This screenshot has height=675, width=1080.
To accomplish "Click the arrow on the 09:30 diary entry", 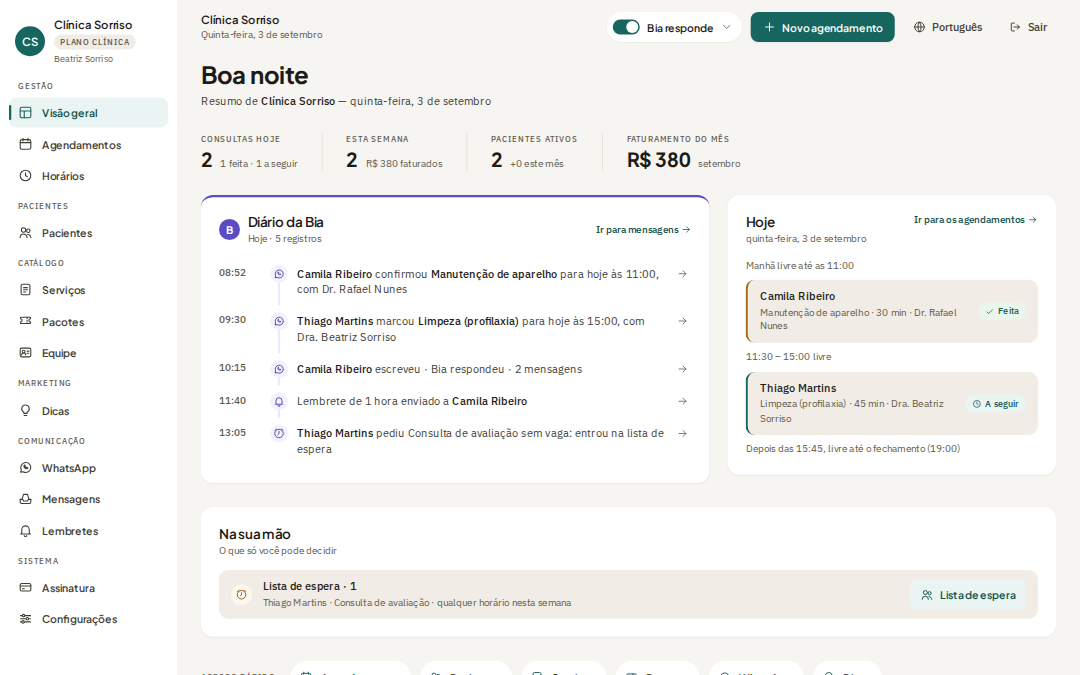I will (682, 321).
